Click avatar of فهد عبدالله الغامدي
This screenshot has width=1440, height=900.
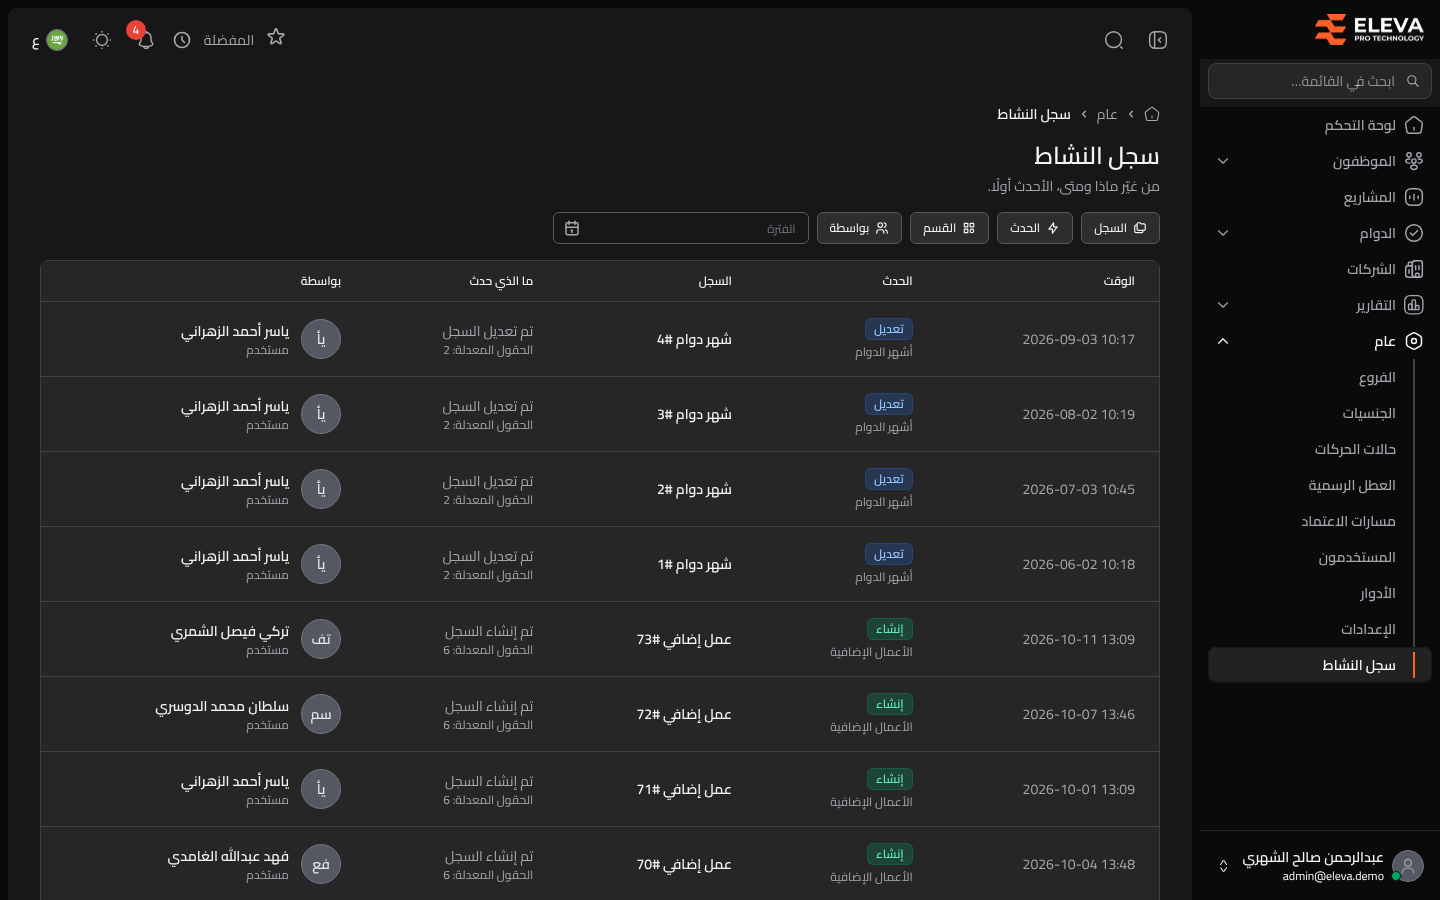tap(321, 864)
